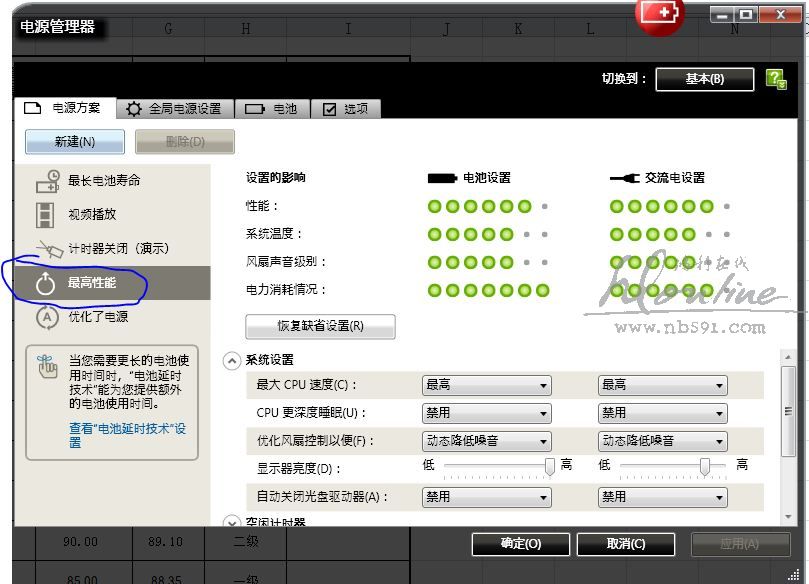
Task: Click the red battery status icon
Action: (660, 14)
